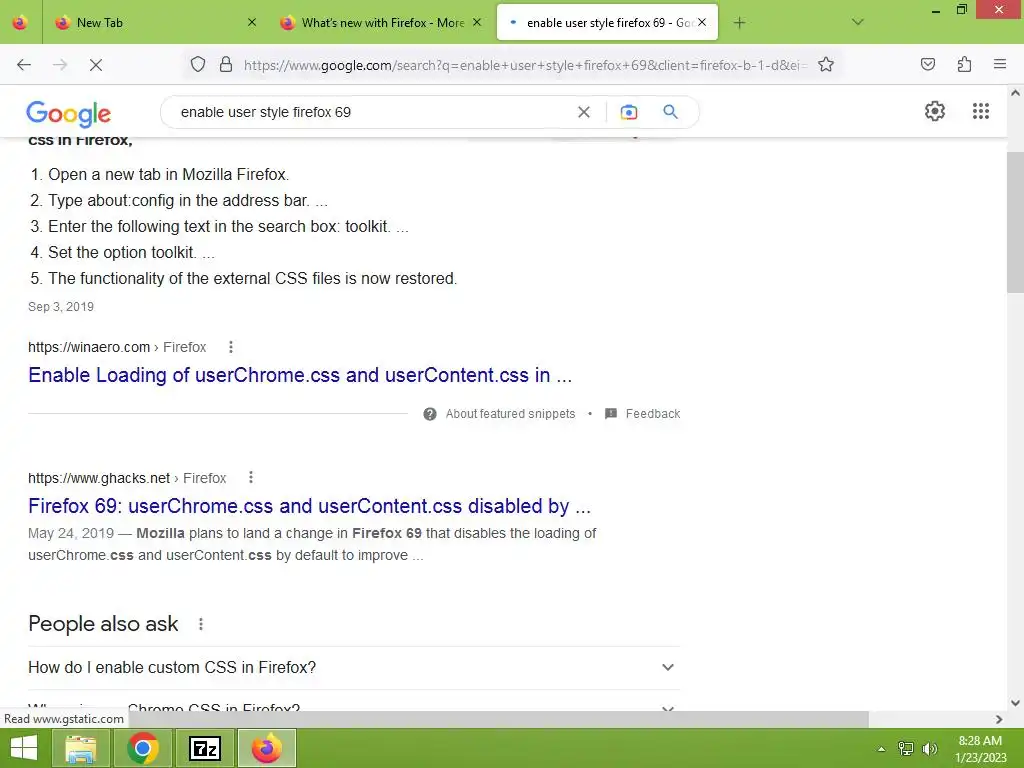Close the What's new with Firefox tab
This screenshot has height=768, width=1024.
pos(477,22)
